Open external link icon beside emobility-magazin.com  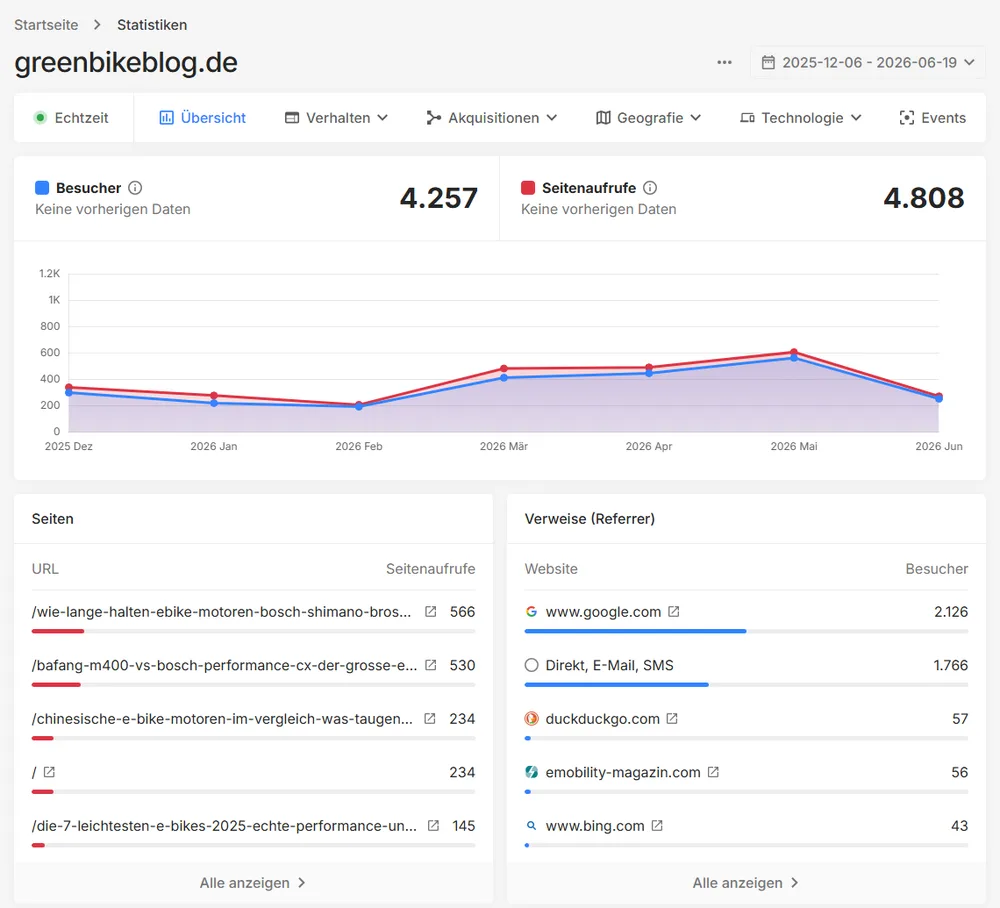tap(714, 772)
